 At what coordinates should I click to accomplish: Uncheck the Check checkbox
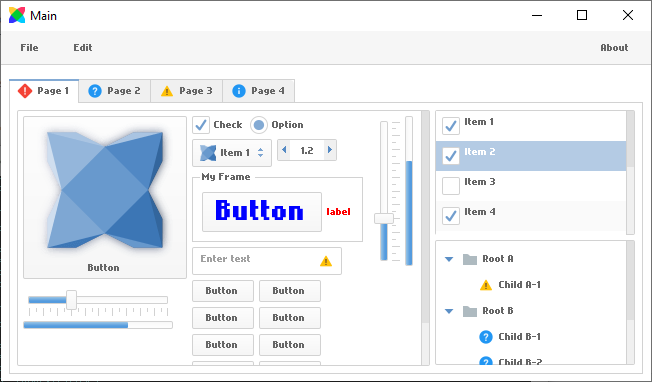point(201,125)
